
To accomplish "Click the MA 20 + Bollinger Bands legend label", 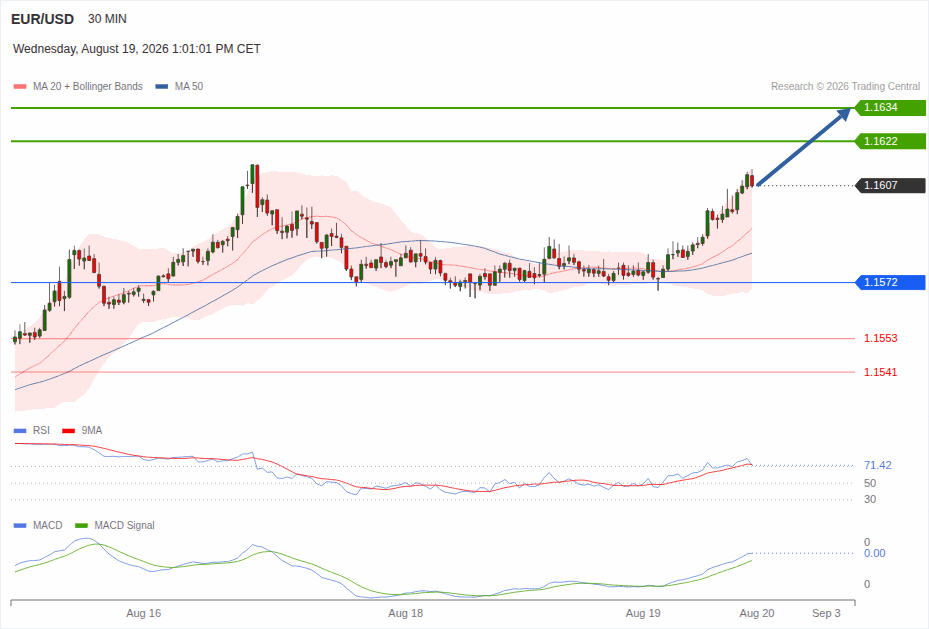I will [x=88, y=86].
